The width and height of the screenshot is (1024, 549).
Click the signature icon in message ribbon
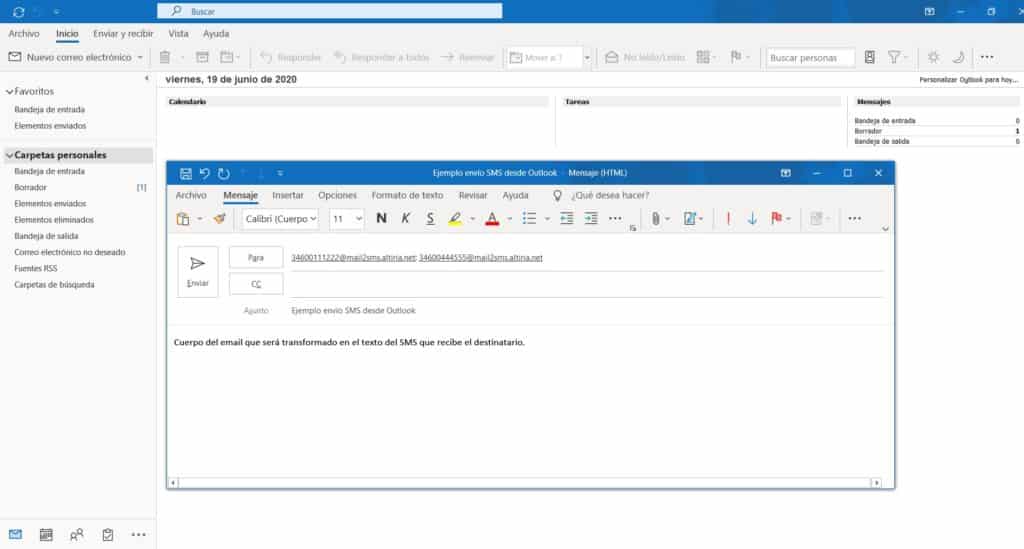[690, 219]
